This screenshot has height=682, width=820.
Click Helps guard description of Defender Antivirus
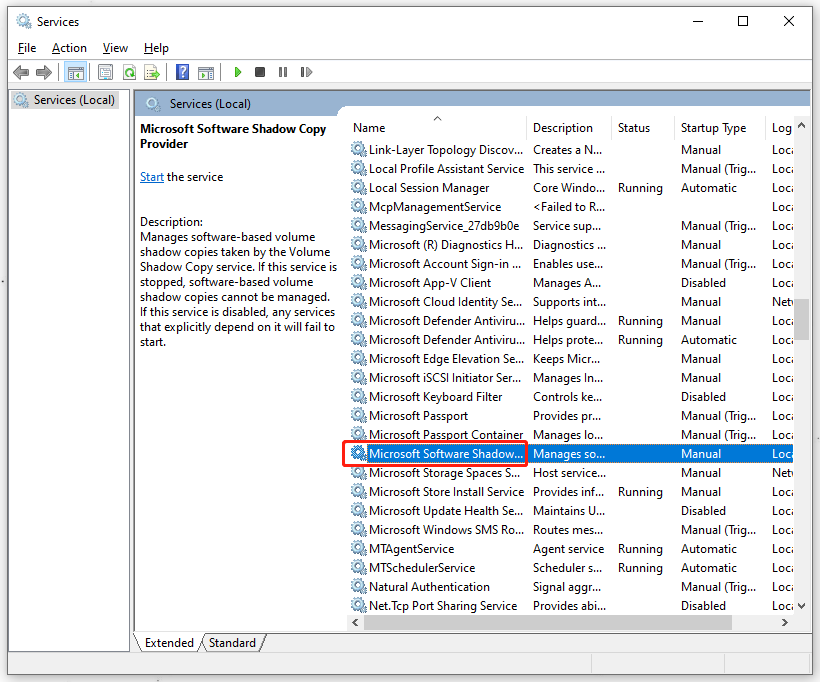(569, 321)
